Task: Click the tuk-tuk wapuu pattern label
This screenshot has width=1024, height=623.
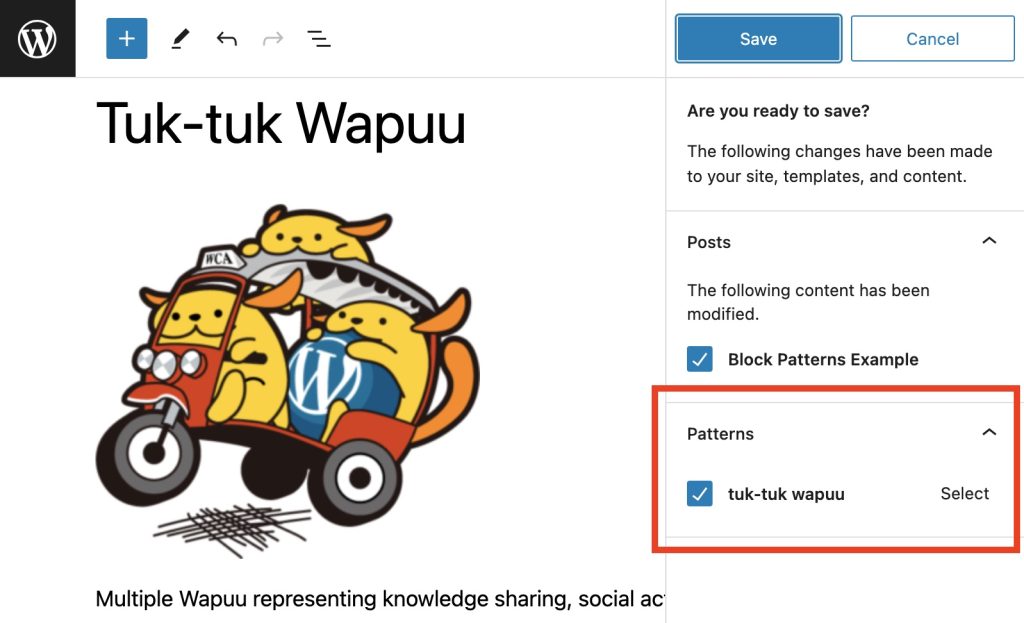Action: click(786, 494)
